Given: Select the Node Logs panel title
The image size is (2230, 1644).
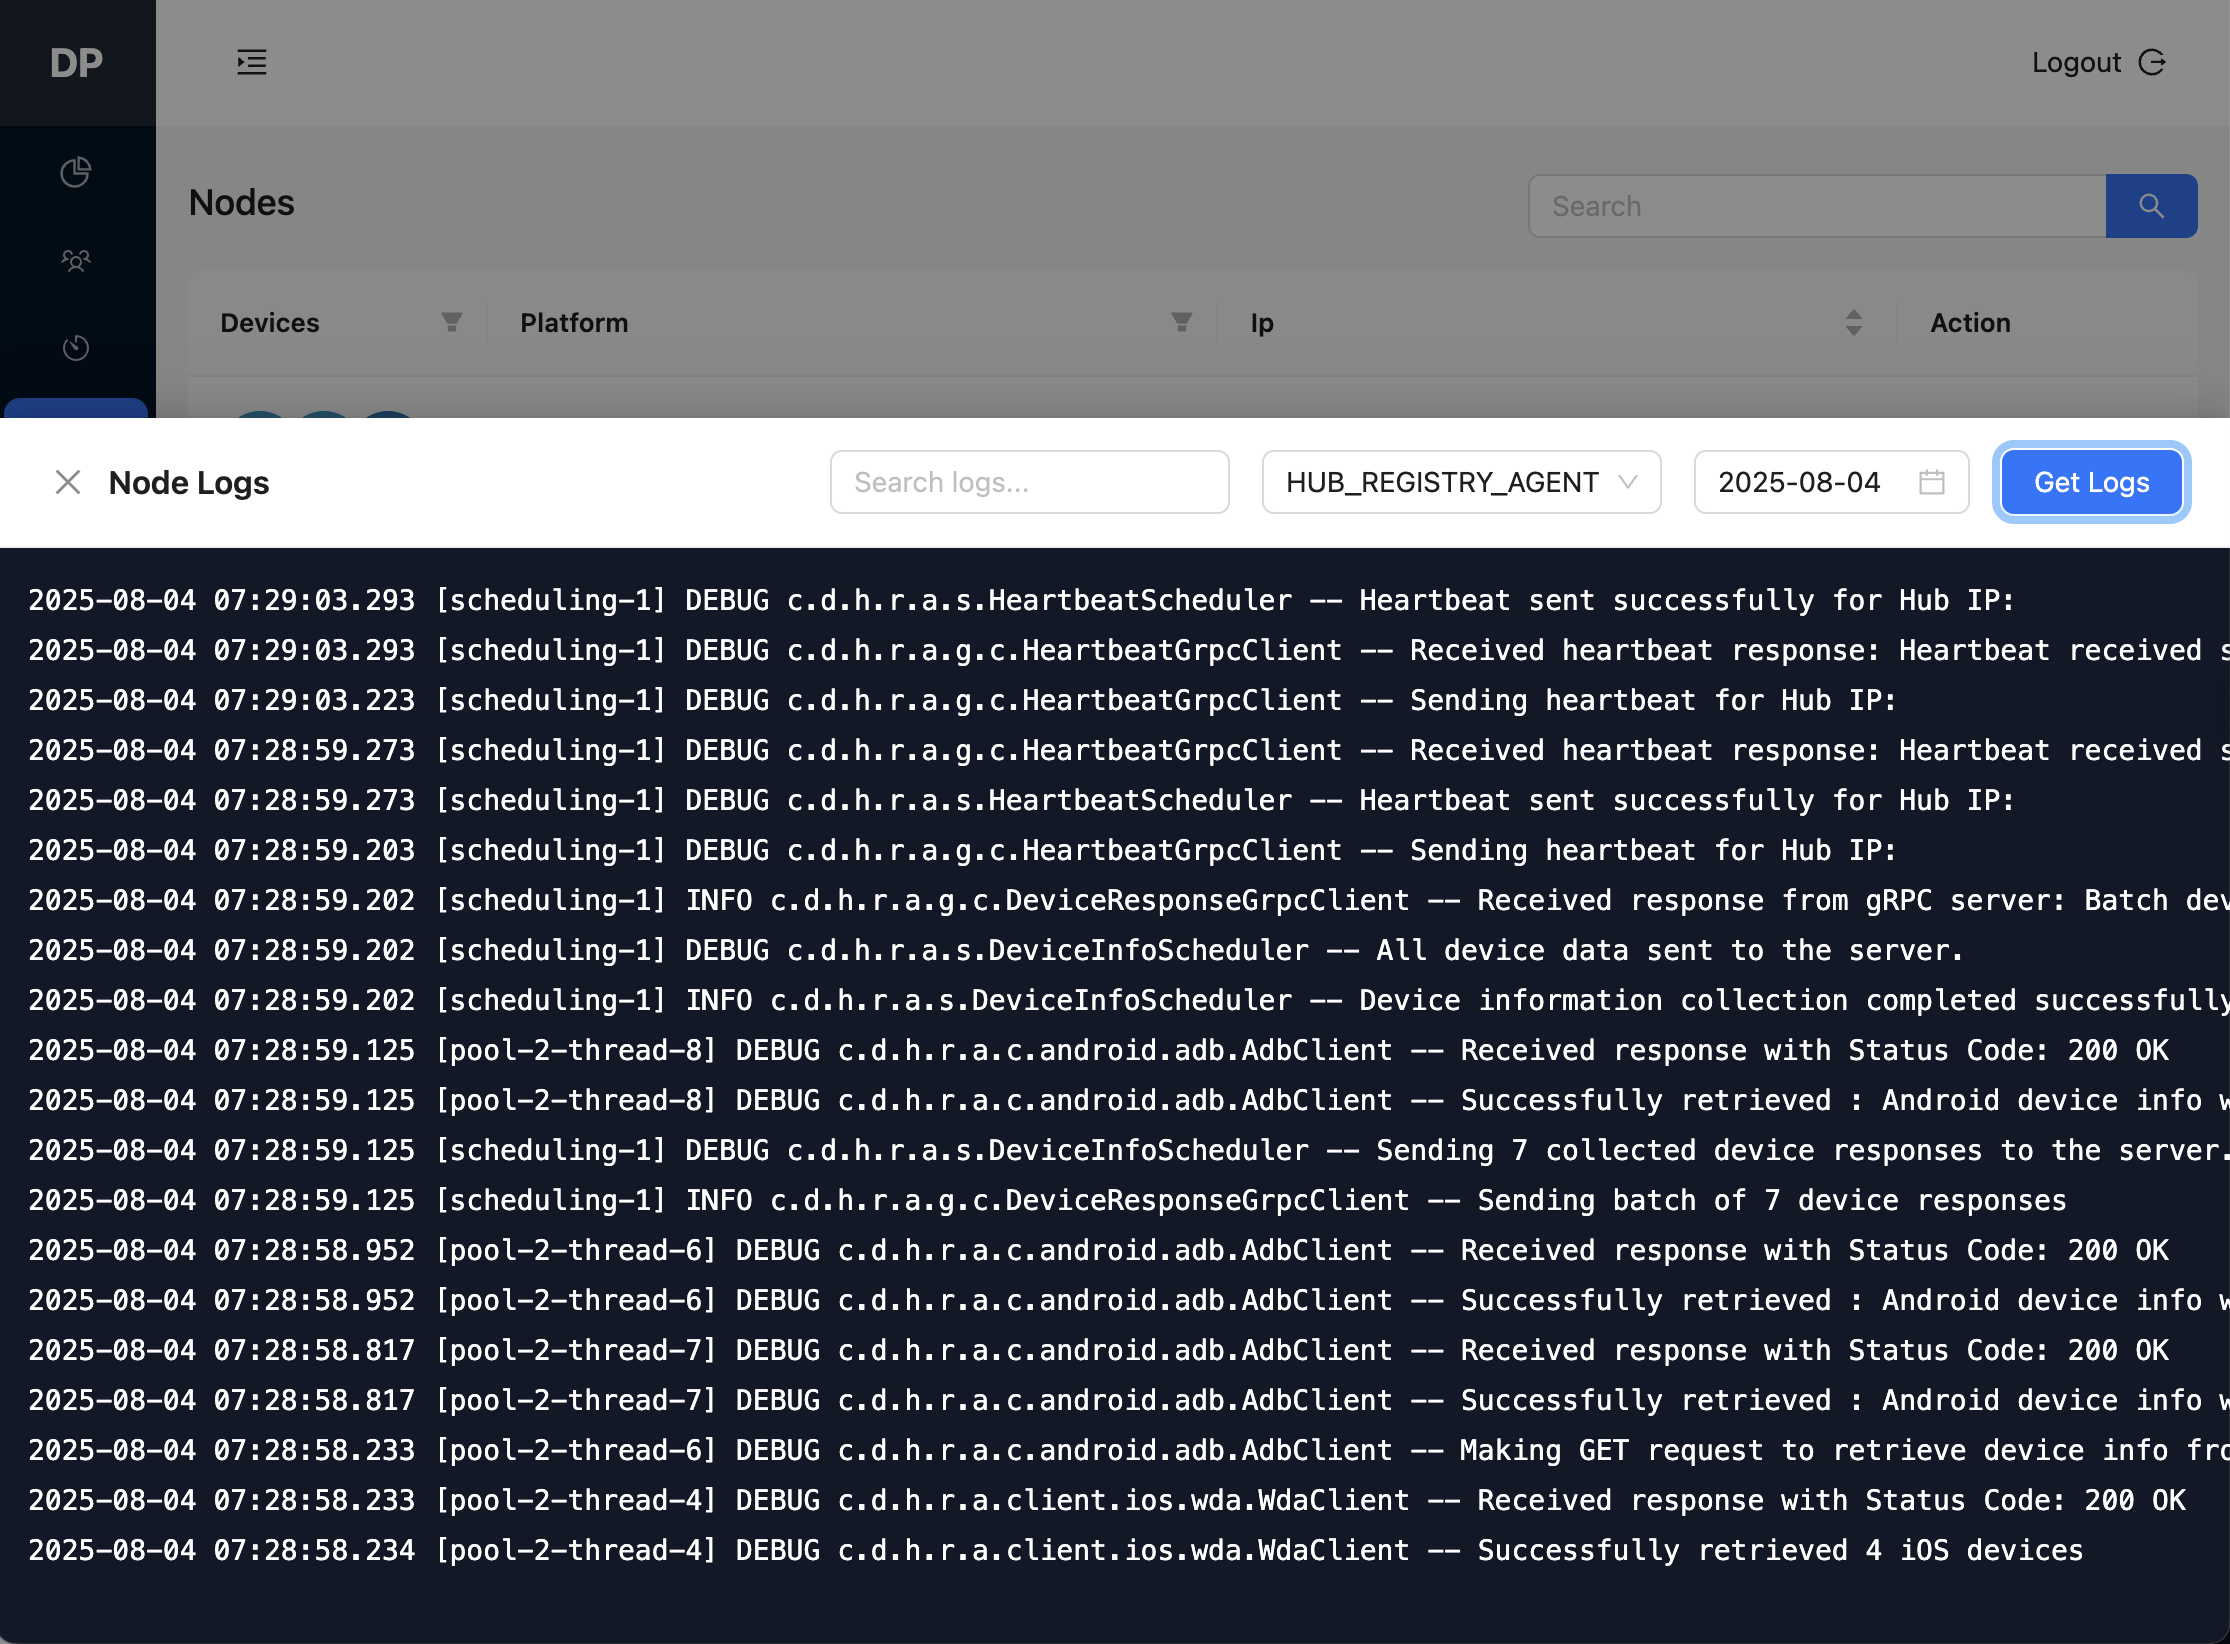Looking at the screenshot, I should [188, 482].
